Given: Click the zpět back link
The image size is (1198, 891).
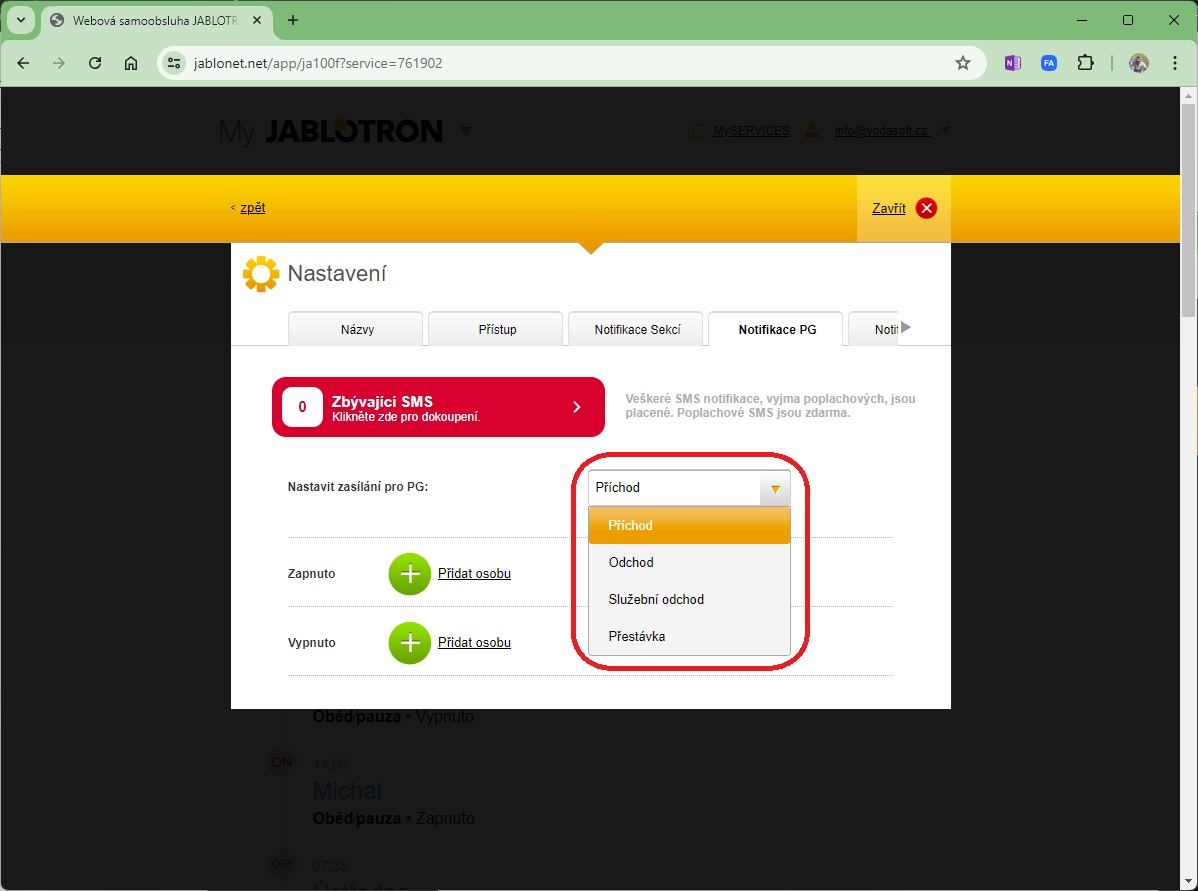Looking at the screenshot, I should [252, 208].
